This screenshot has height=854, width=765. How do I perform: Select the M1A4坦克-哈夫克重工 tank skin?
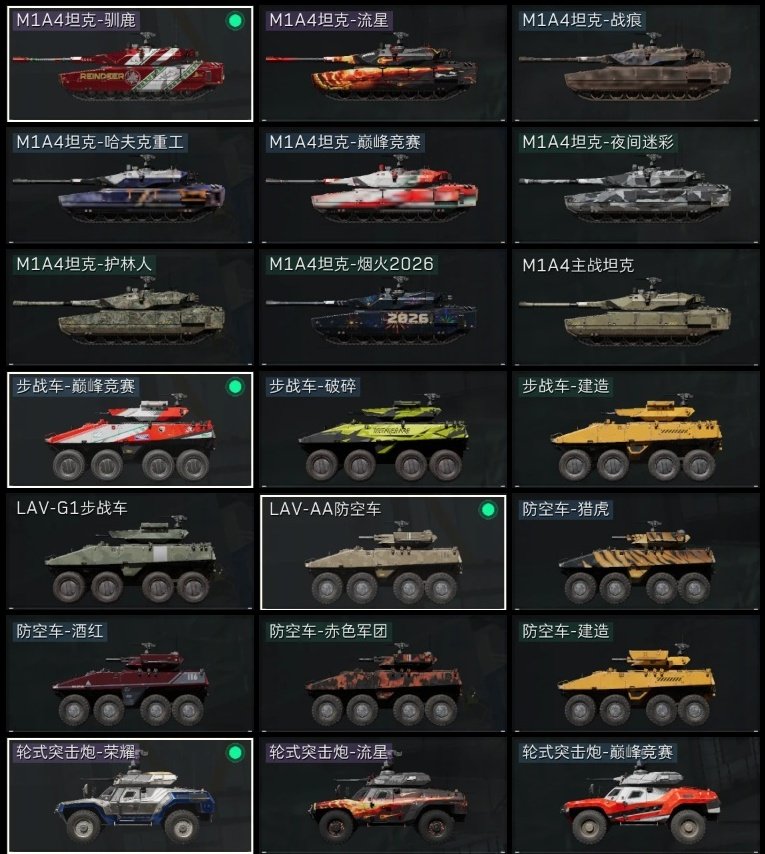[130, 185]
